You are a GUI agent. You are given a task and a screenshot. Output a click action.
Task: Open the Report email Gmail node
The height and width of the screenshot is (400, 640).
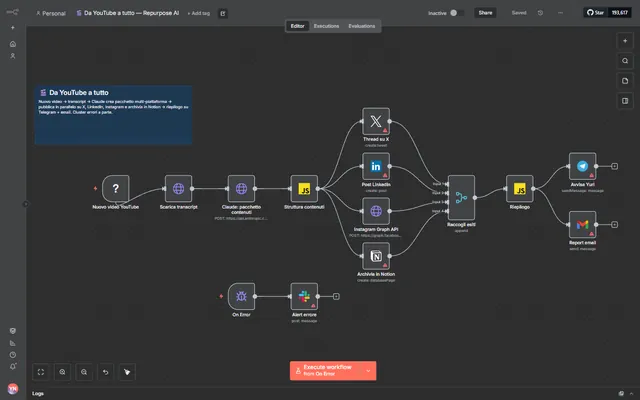pos(582,224)
